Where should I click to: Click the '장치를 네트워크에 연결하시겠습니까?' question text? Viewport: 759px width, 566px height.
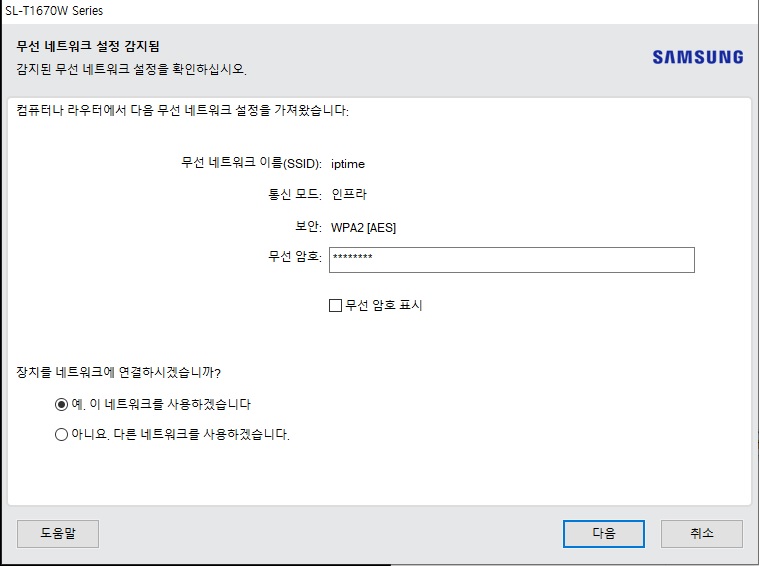click(x=119, y=372)
